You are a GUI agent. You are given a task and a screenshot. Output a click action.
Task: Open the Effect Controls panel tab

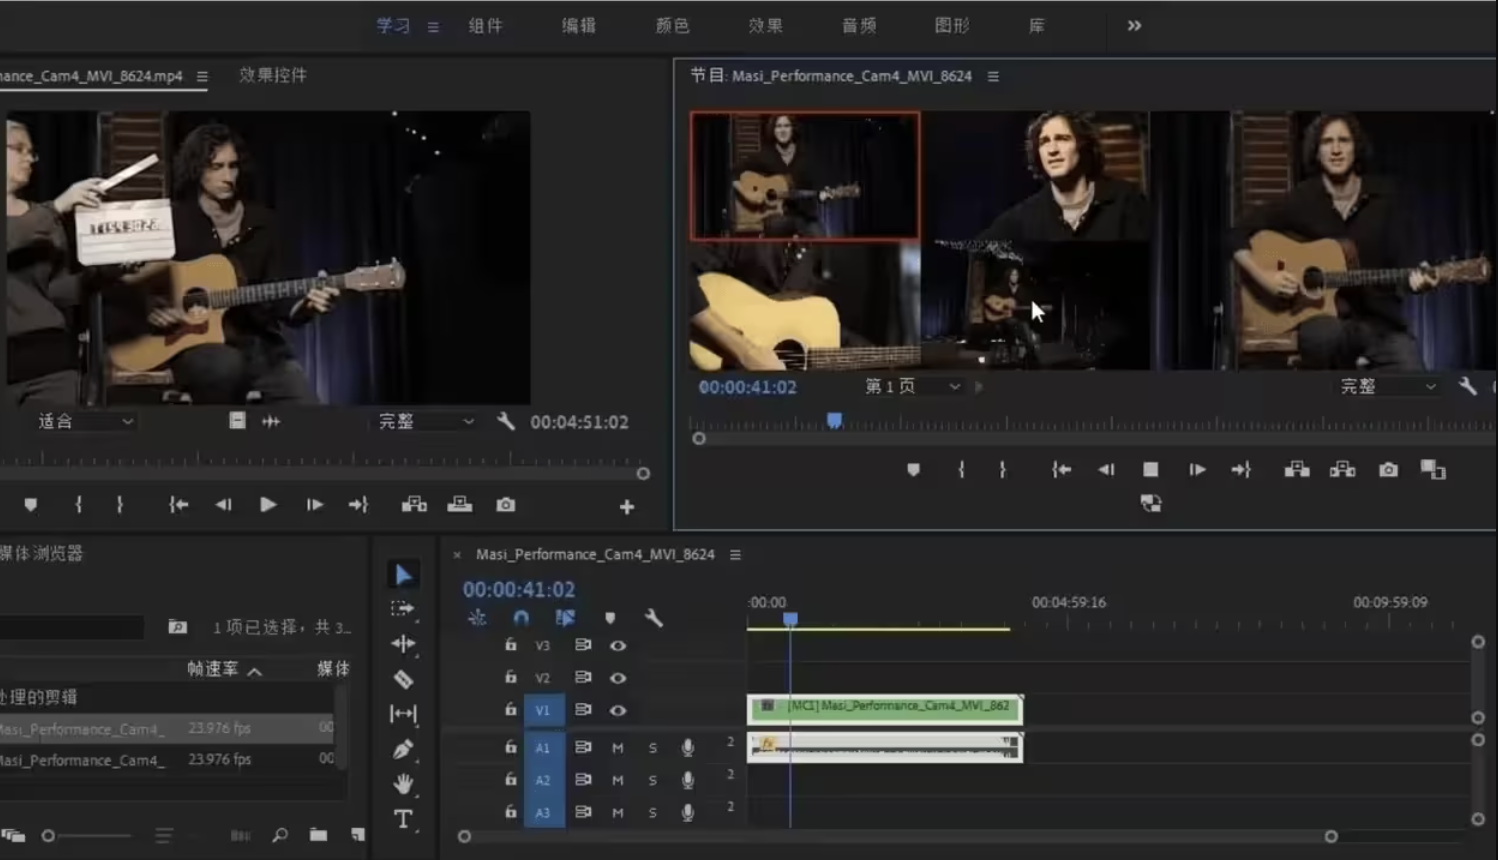click(x=272, y=75)
